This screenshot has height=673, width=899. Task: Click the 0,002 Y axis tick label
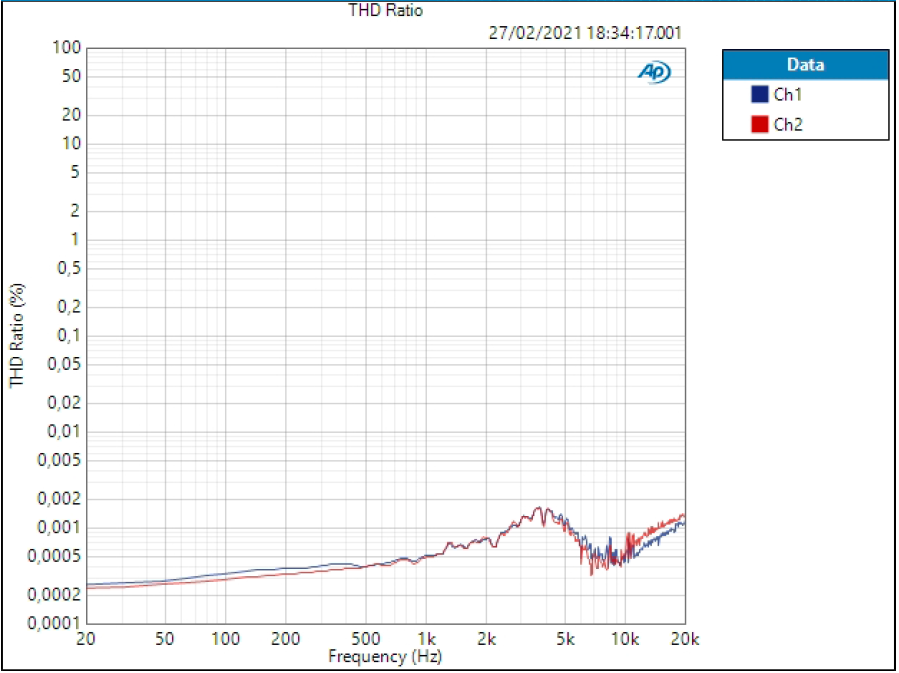(60, 499)
